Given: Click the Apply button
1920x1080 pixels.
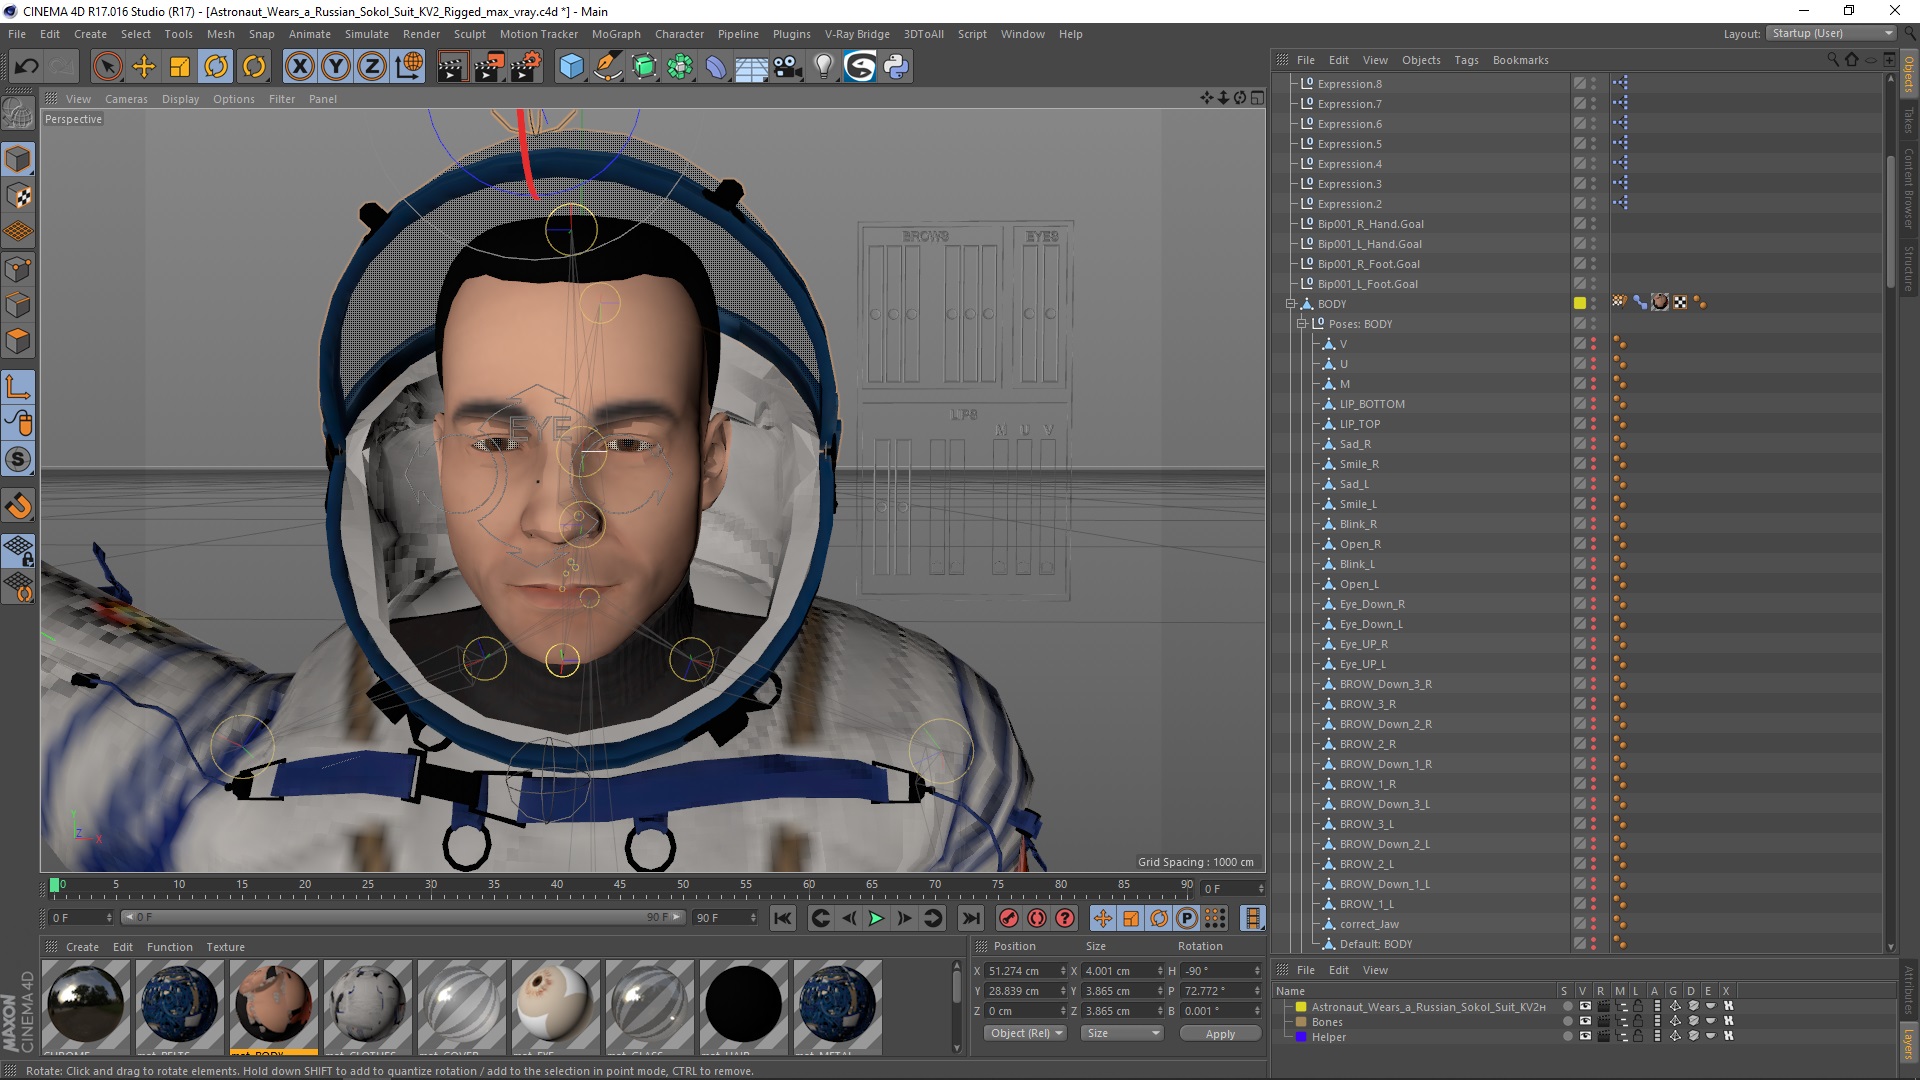Looking at the screenshot, I should click(1220, 1034).
